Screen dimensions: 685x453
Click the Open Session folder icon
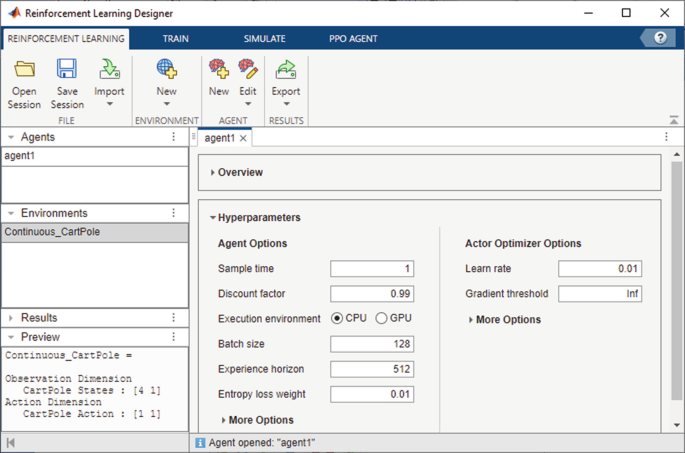[24, 70]
